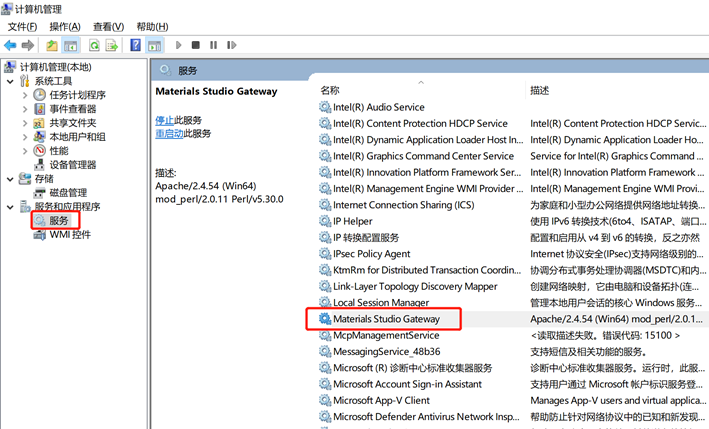Expand the 任务计划程序 tree node
The width and height of the screenshot is (709, 429).
pos(25,95)
